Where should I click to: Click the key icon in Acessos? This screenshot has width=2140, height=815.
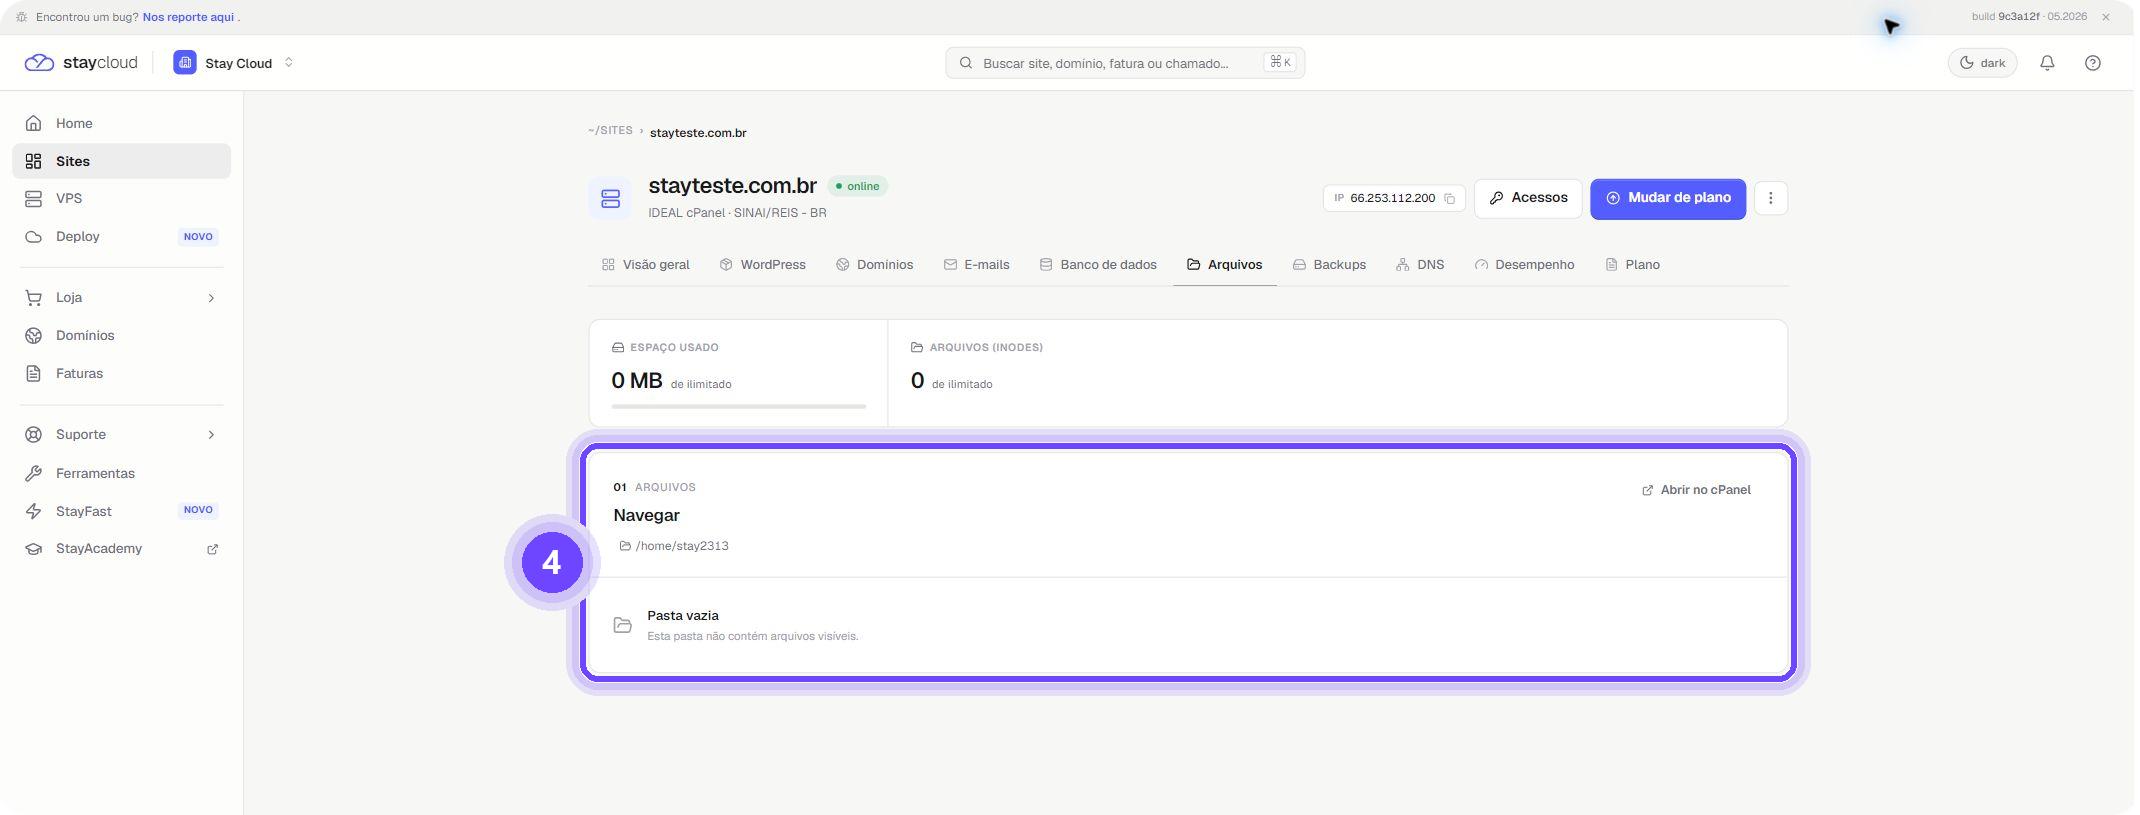(x=1496, y=198)
